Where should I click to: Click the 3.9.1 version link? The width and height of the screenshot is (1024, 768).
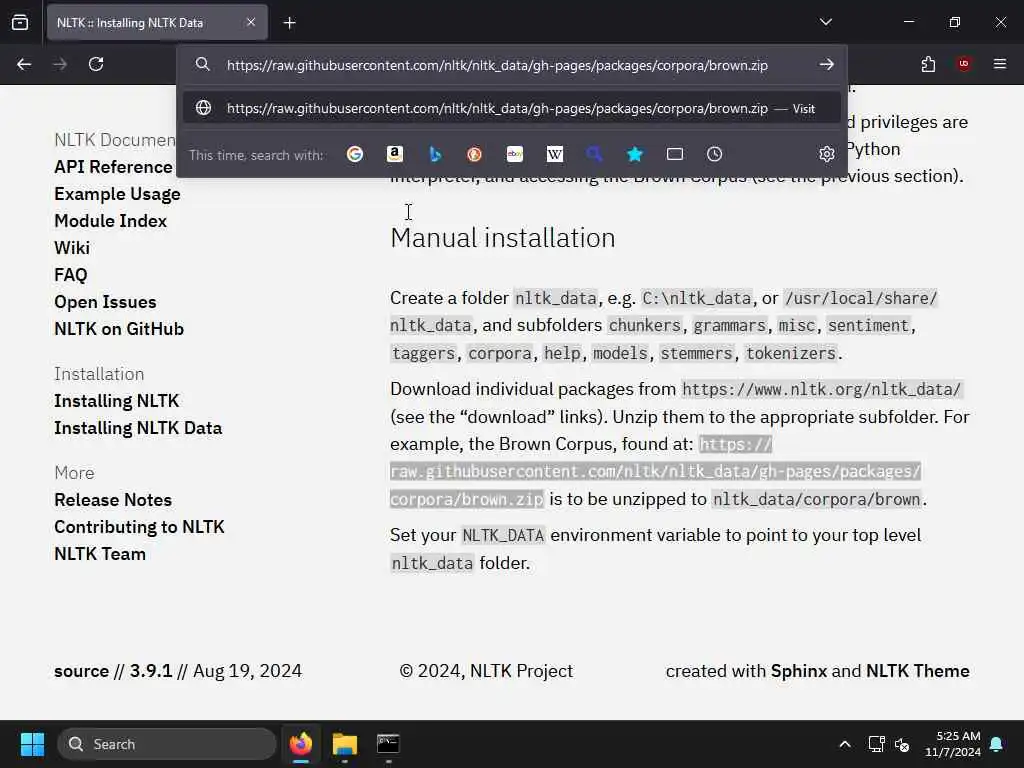click(151, 671)
